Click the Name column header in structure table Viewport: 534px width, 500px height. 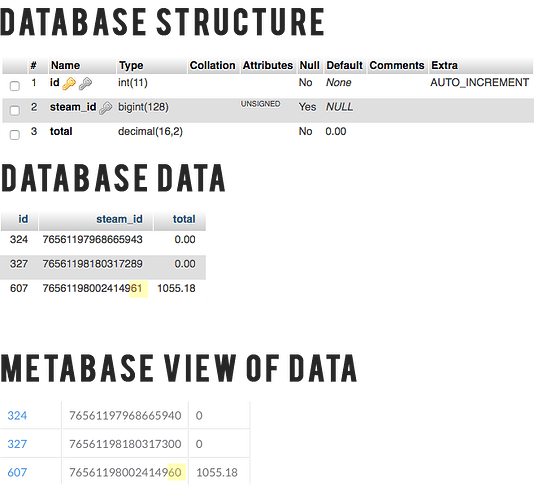click(65, 65)
